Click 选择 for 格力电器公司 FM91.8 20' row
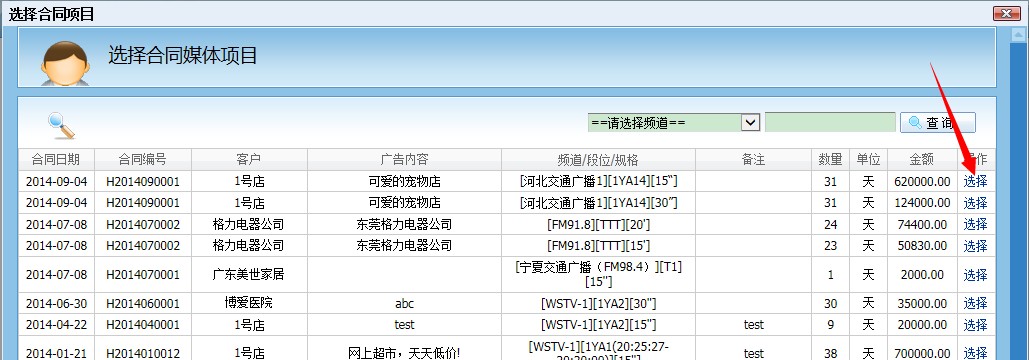This screenshot has width=1029, height=360. point(975,224)
